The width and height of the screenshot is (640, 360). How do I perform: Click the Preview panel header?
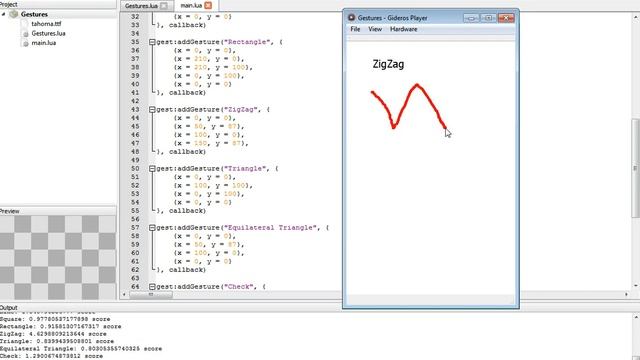coord(58,211)
